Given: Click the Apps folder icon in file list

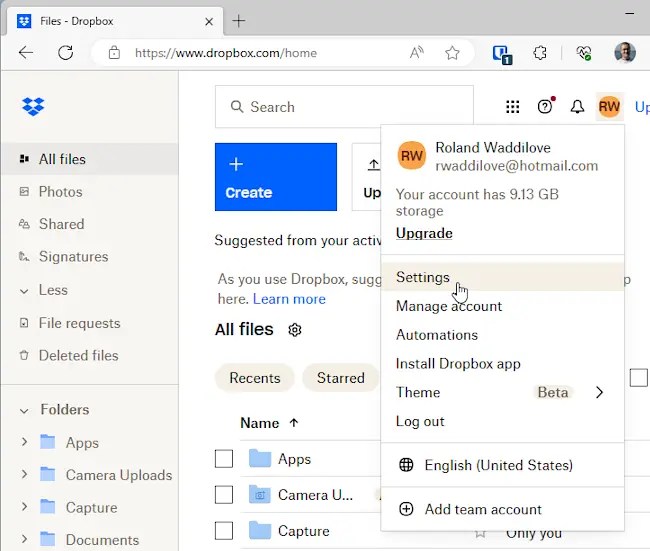Looking at the screenshot, I should [260, 459].
